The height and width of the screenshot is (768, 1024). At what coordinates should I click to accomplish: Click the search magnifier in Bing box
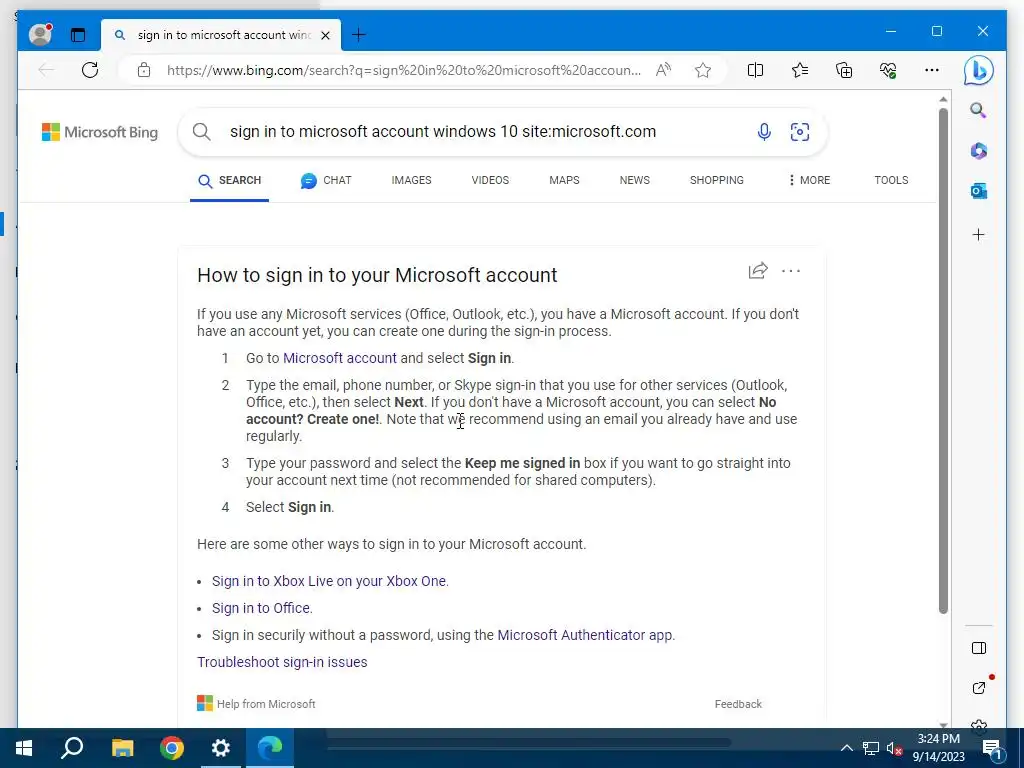point(202,132)
